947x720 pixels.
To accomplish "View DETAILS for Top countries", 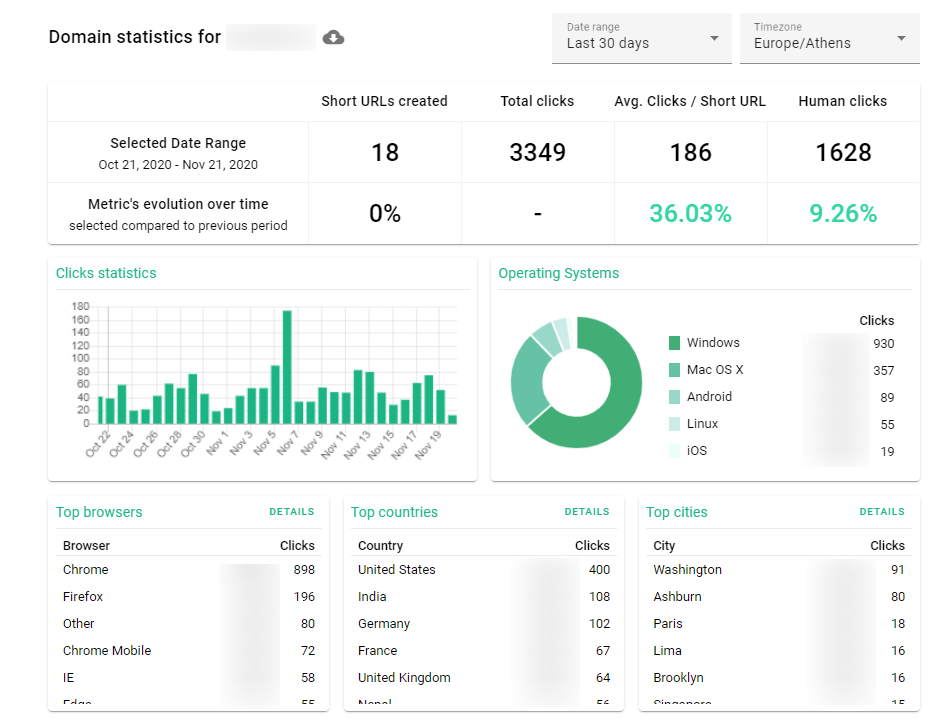I will pyautogui.click(x=586, y=511).
